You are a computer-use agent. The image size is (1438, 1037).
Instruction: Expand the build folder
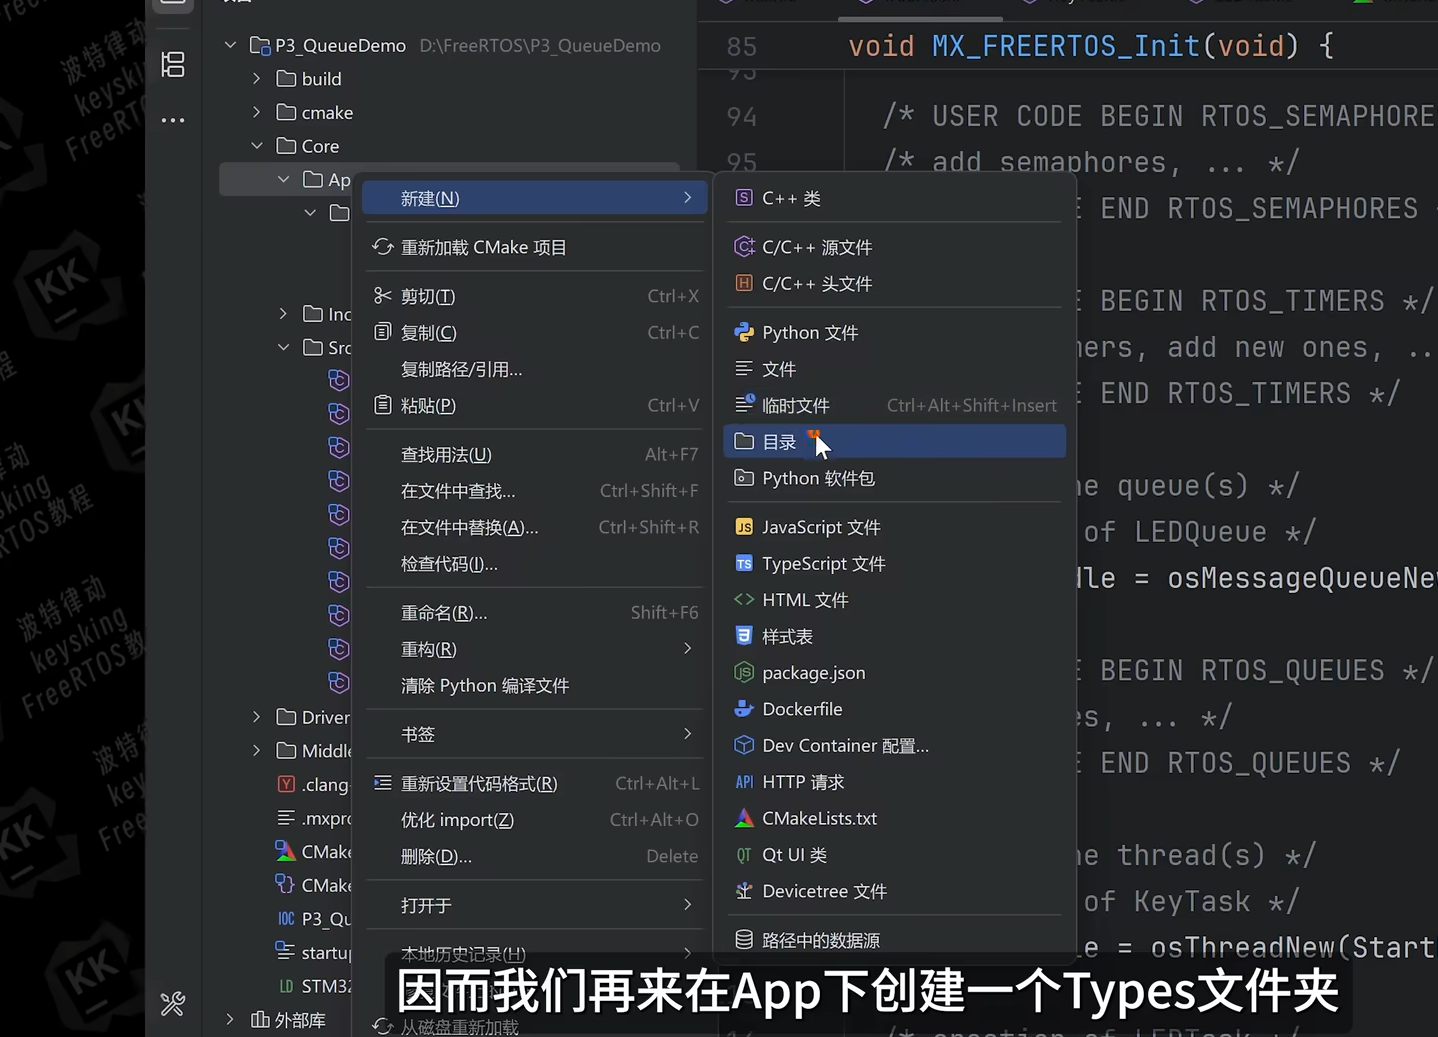pos(257,78)
